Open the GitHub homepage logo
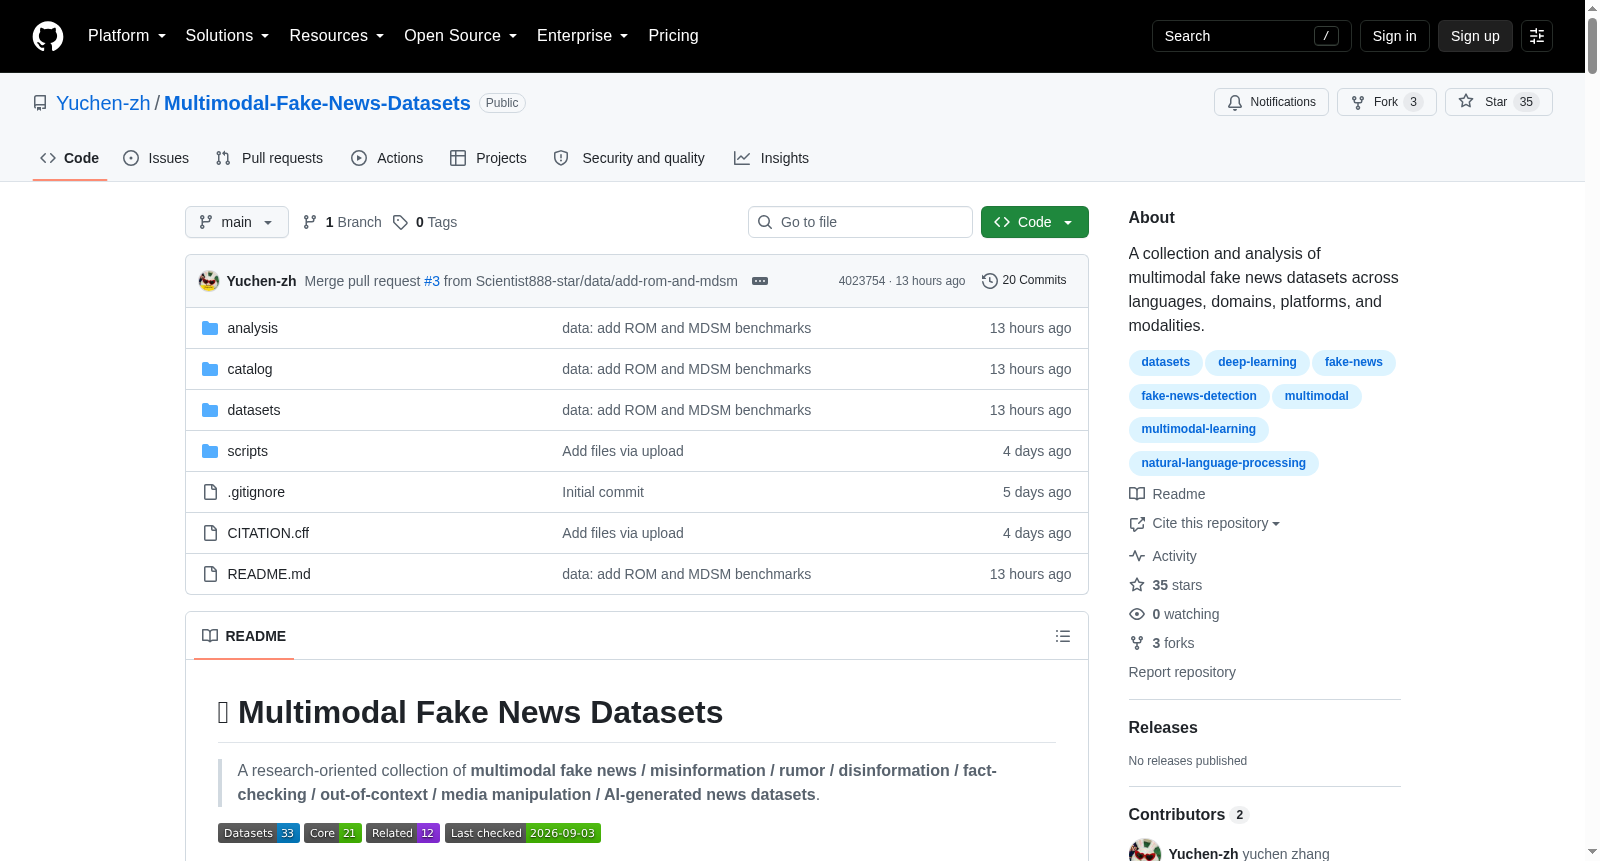The image size is (1600, 861). tap(48, 36)
